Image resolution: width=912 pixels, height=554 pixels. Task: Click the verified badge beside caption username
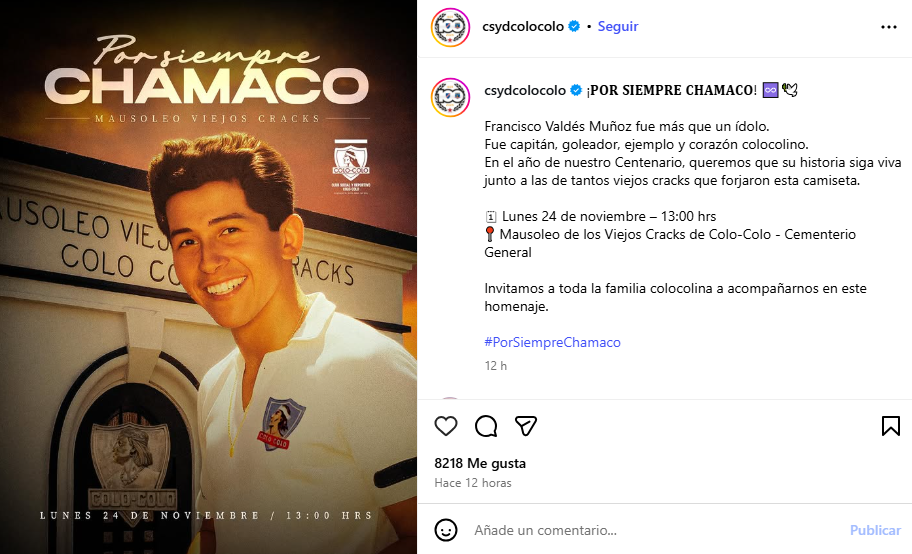point(576,90)
